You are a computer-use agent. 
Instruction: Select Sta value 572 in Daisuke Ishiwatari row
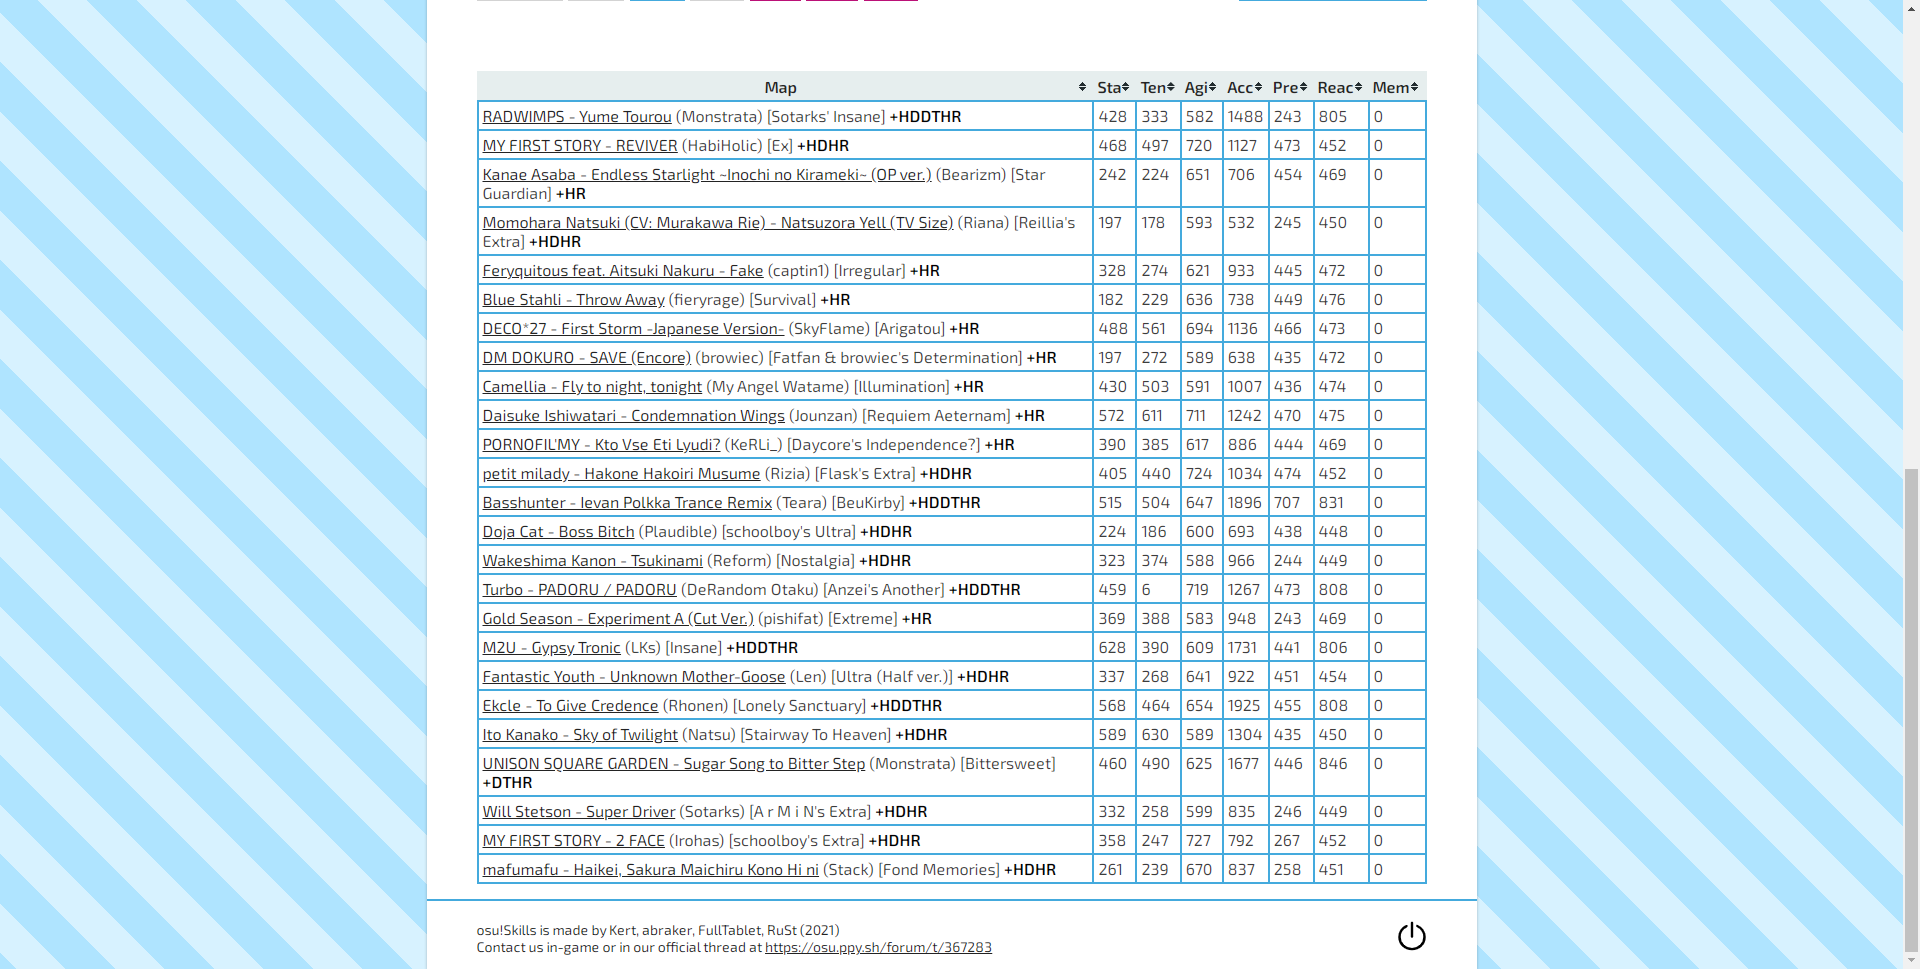click(1111, 416)
